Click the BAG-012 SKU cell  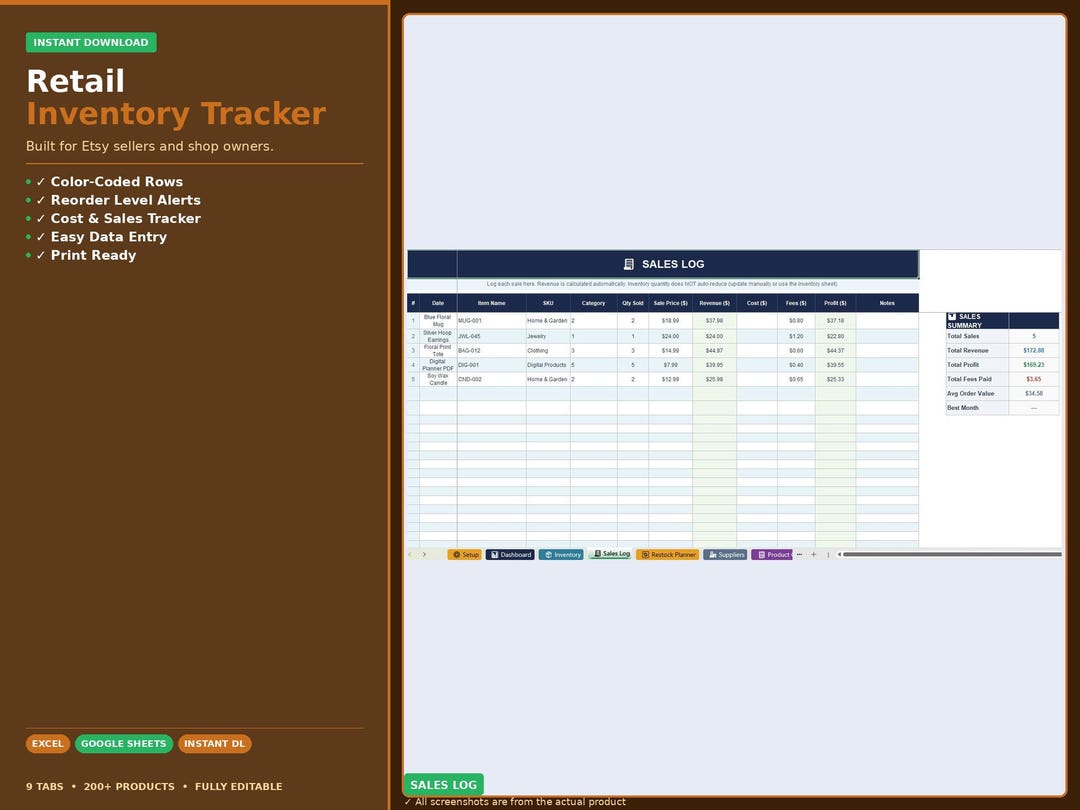(492, 351)
